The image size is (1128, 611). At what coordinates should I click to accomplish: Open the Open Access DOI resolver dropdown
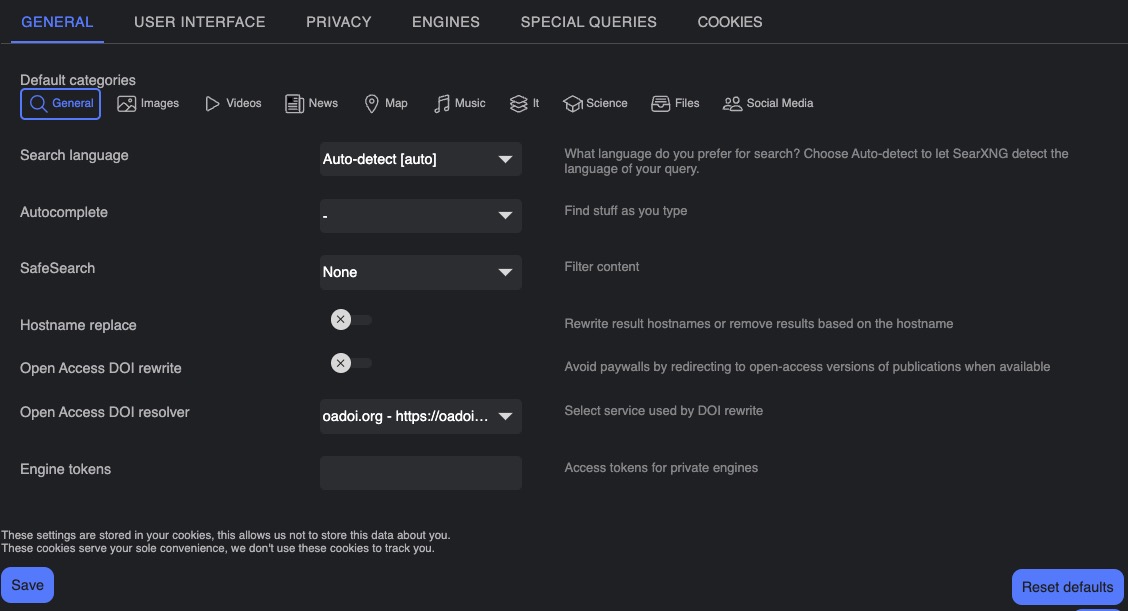tap(420, 416)
